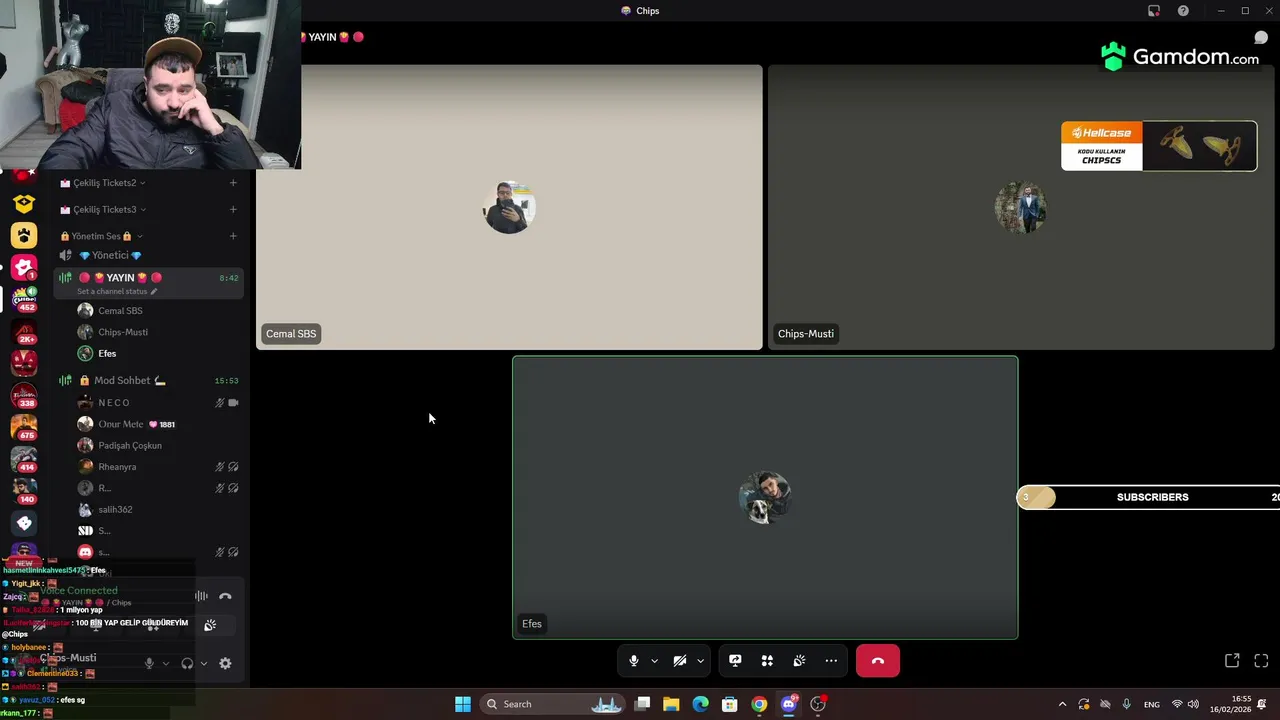Open microphone options arrow in call bar
Viewport: 1280px width, 720px height.
[654, 661]
